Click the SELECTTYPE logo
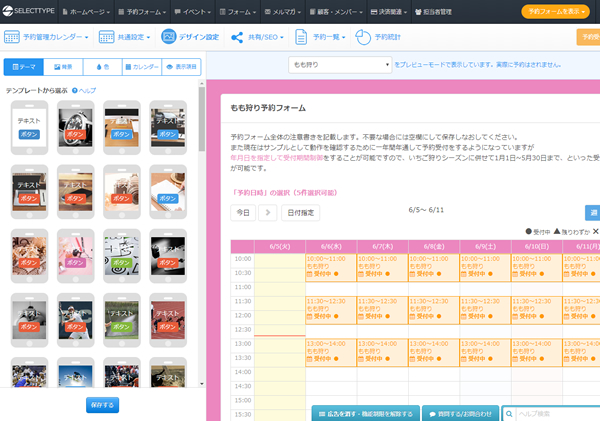 coord(31,11)
